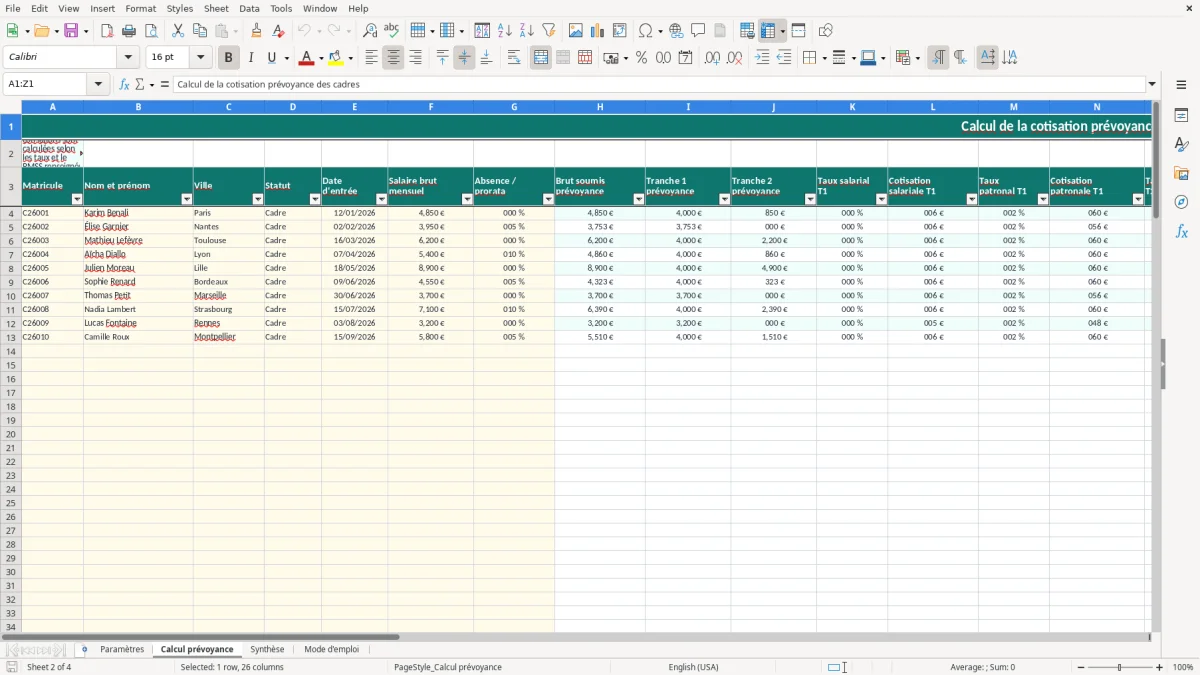Apply the red font color swatch
The height and width of the screenshot is (675, 1200).
point(307,58)
